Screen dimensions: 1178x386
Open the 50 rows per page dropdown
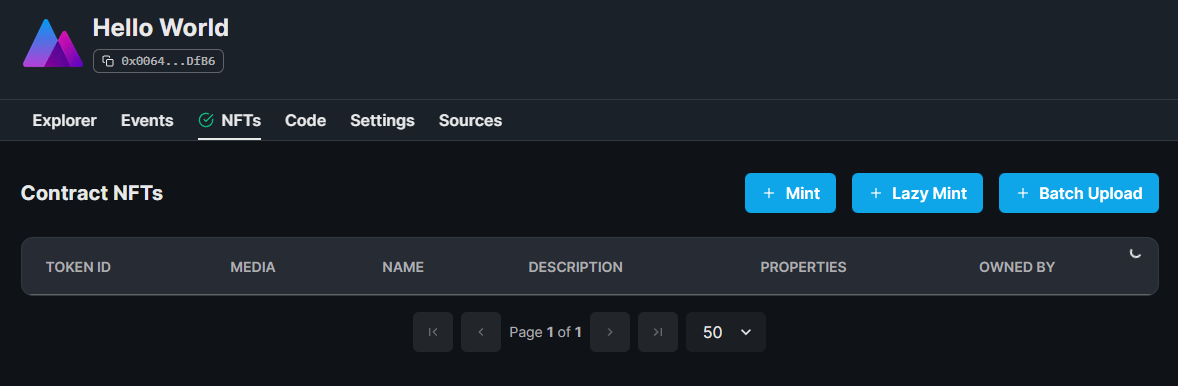point(726,332)
